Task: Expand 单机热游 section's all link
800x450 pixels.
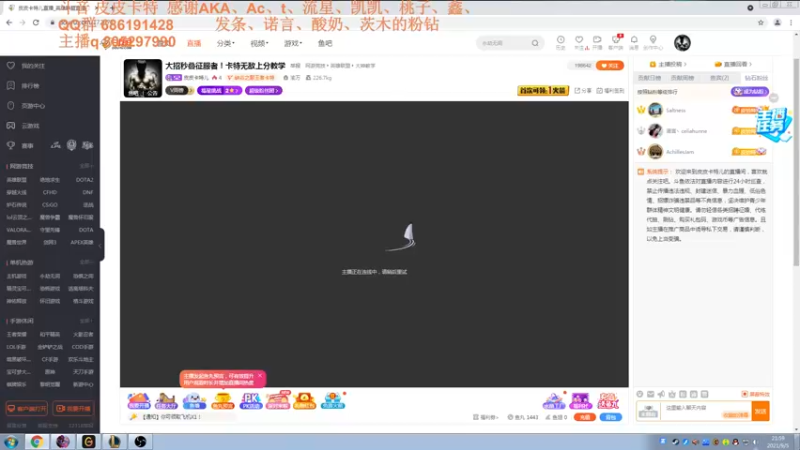Action: point(86,262)
